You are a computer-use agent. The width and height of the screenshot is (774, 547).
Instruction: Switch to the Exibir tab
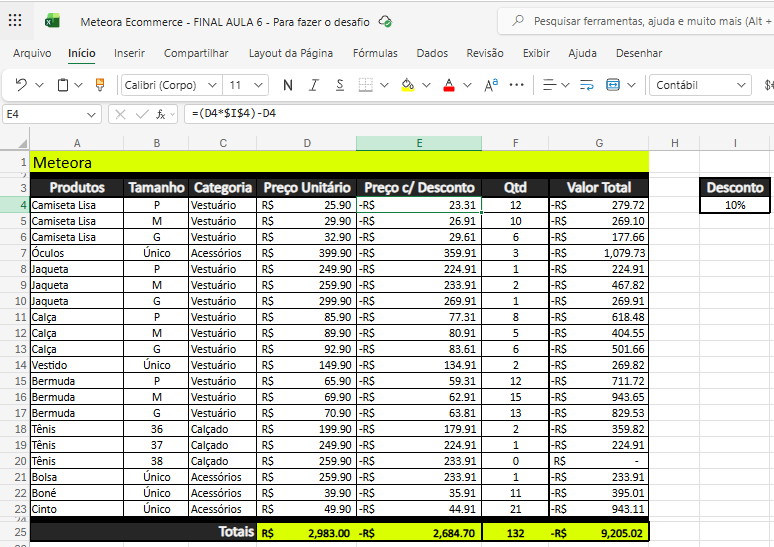pos(536,53)
